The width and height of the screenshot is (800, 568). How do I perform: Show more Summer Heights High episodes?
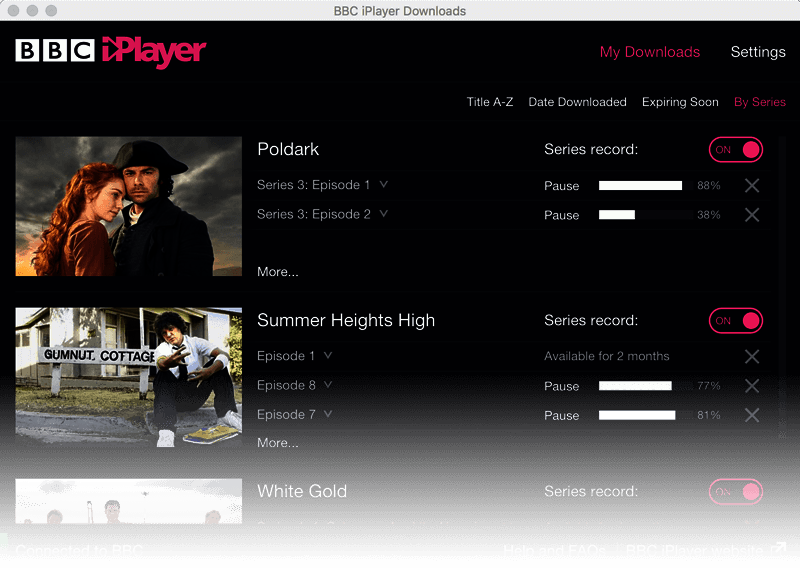pyautogui.click(x=278, y=443)
